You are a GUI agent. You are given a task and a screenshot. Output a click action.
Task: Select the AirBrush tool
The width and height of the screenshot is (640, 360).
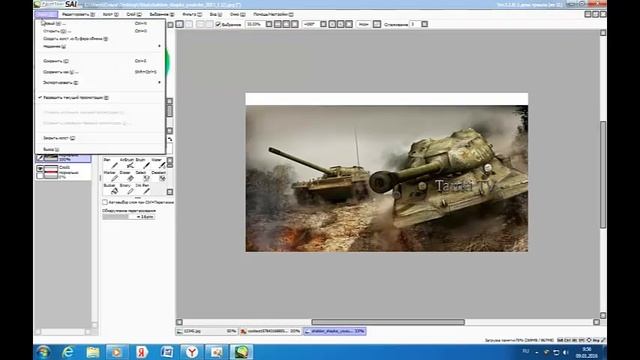tap(127, 163)
